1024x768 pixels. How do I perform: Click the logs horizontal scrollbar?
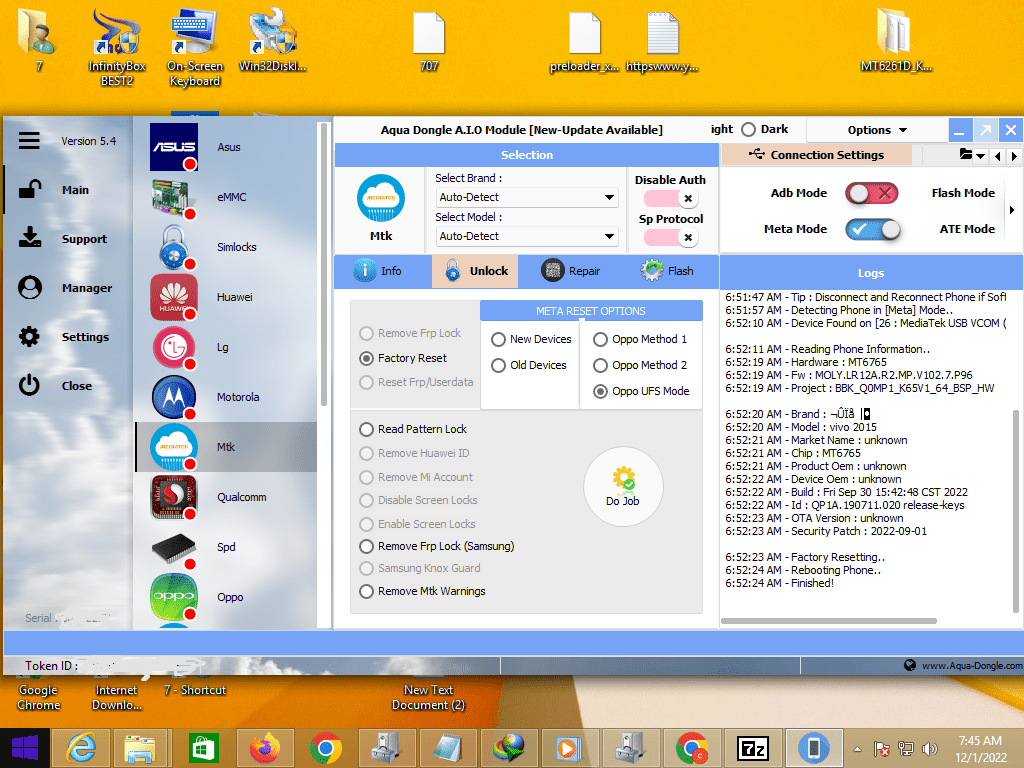829,621
